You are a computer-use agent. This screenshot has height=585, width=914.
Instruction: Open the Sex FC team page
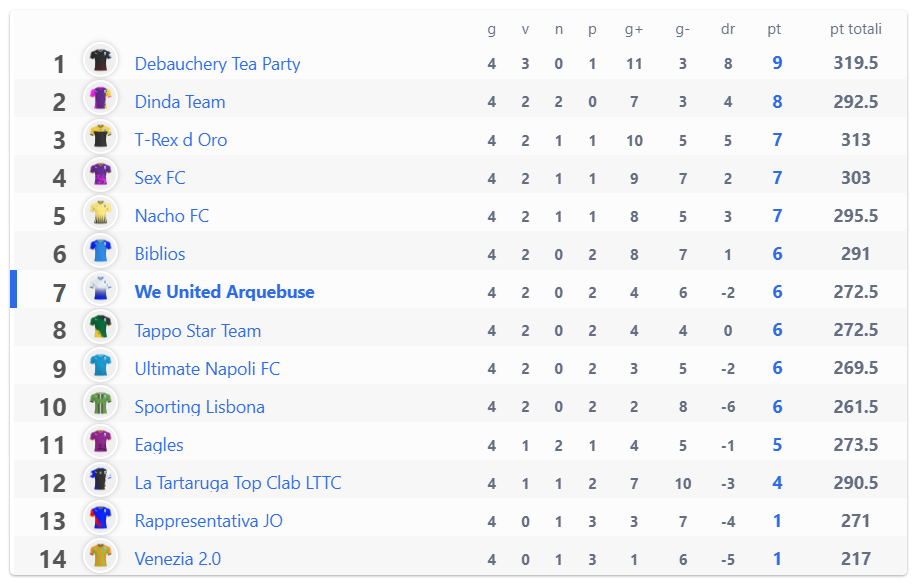click(x=160, y=178)
